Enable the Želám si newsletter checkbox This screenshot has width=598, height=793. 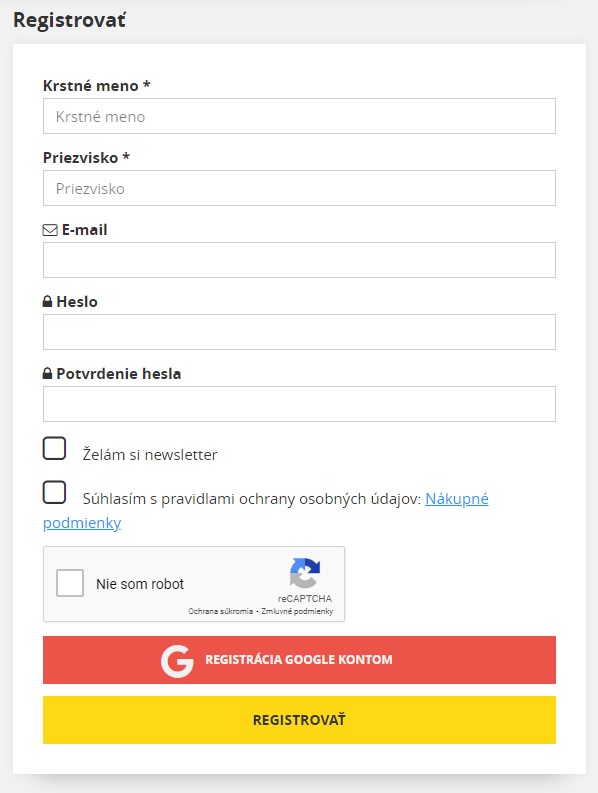54,448
